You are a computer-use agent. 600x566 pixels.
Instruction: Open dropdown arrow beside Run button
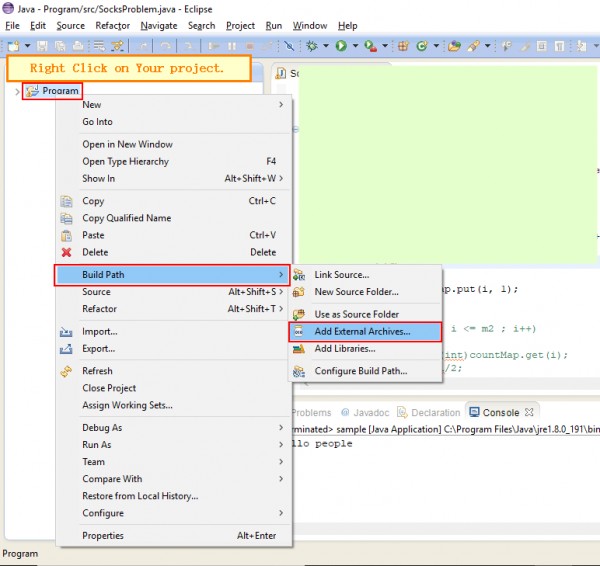(x=354, y=46)
